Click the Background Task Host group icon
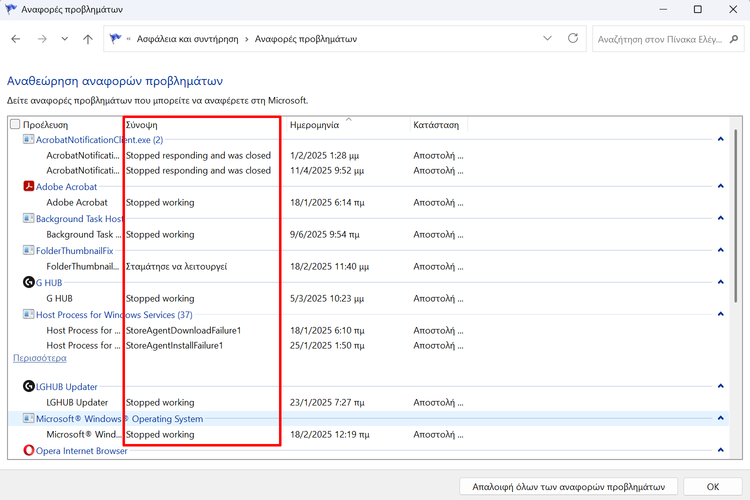 click(29, 218)
